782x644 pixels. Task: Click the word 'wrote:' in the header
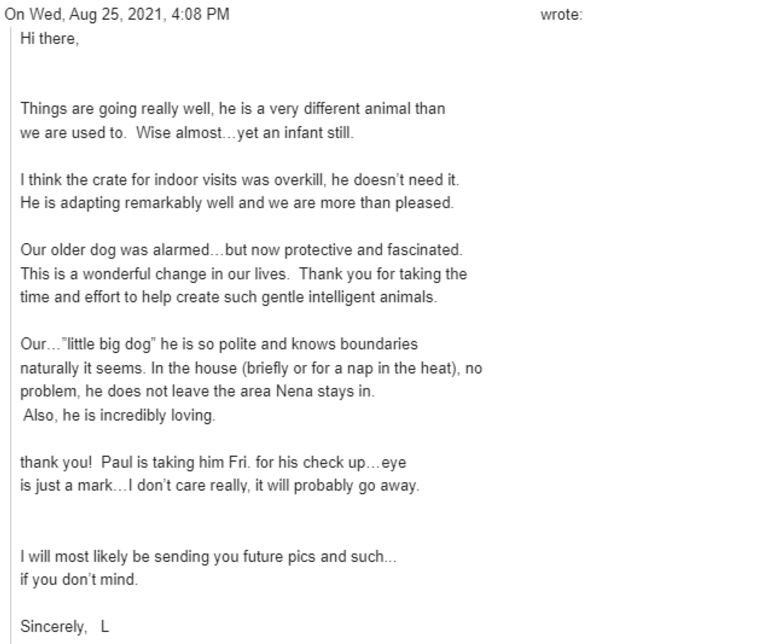pos(561,14)
